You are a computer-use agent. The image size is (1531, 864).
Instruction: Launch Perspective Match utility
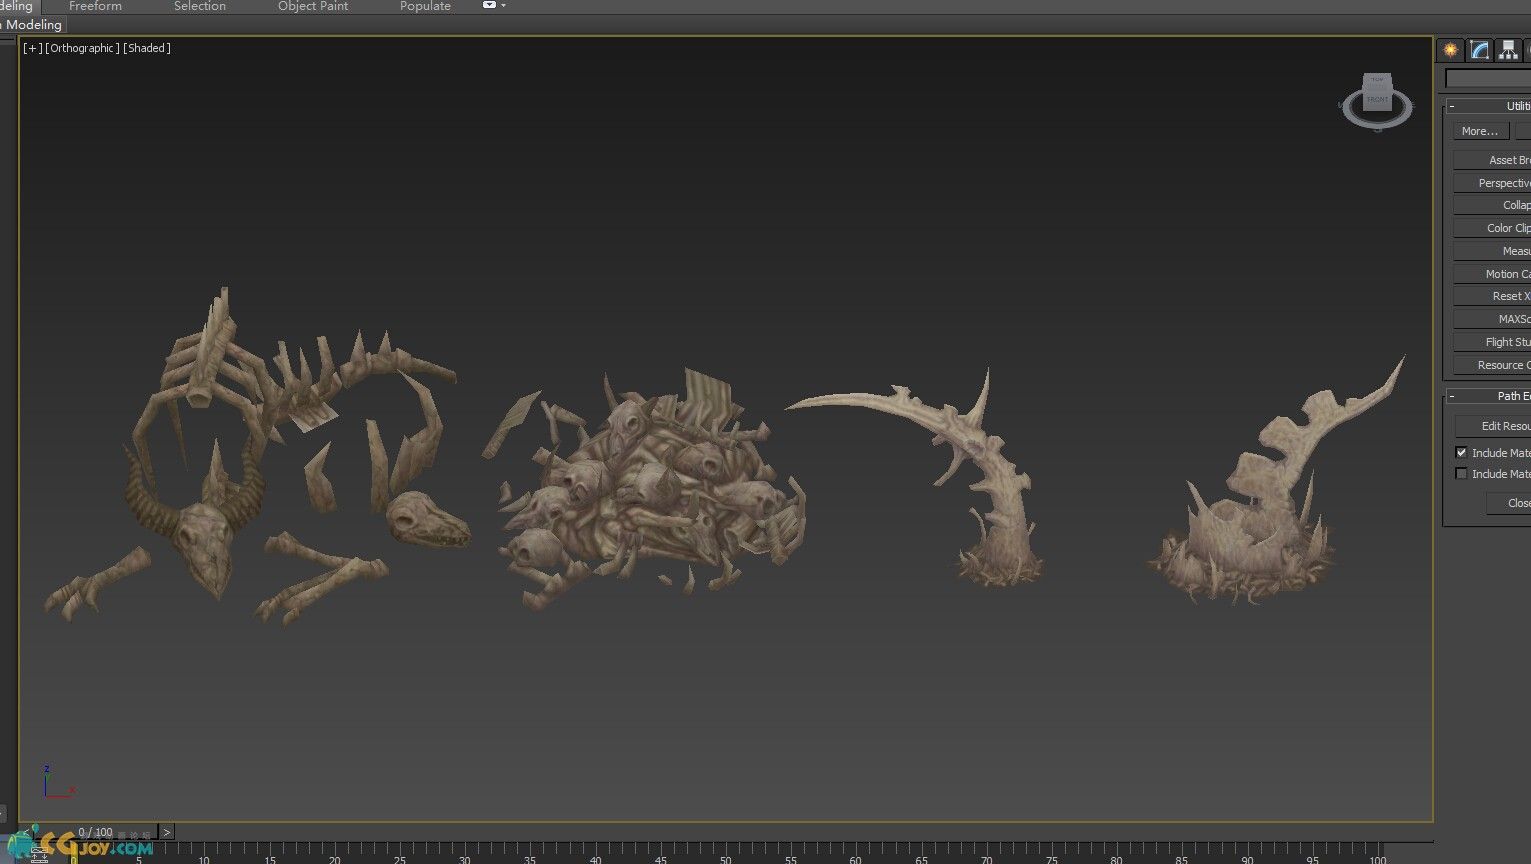pos(1492,183)
